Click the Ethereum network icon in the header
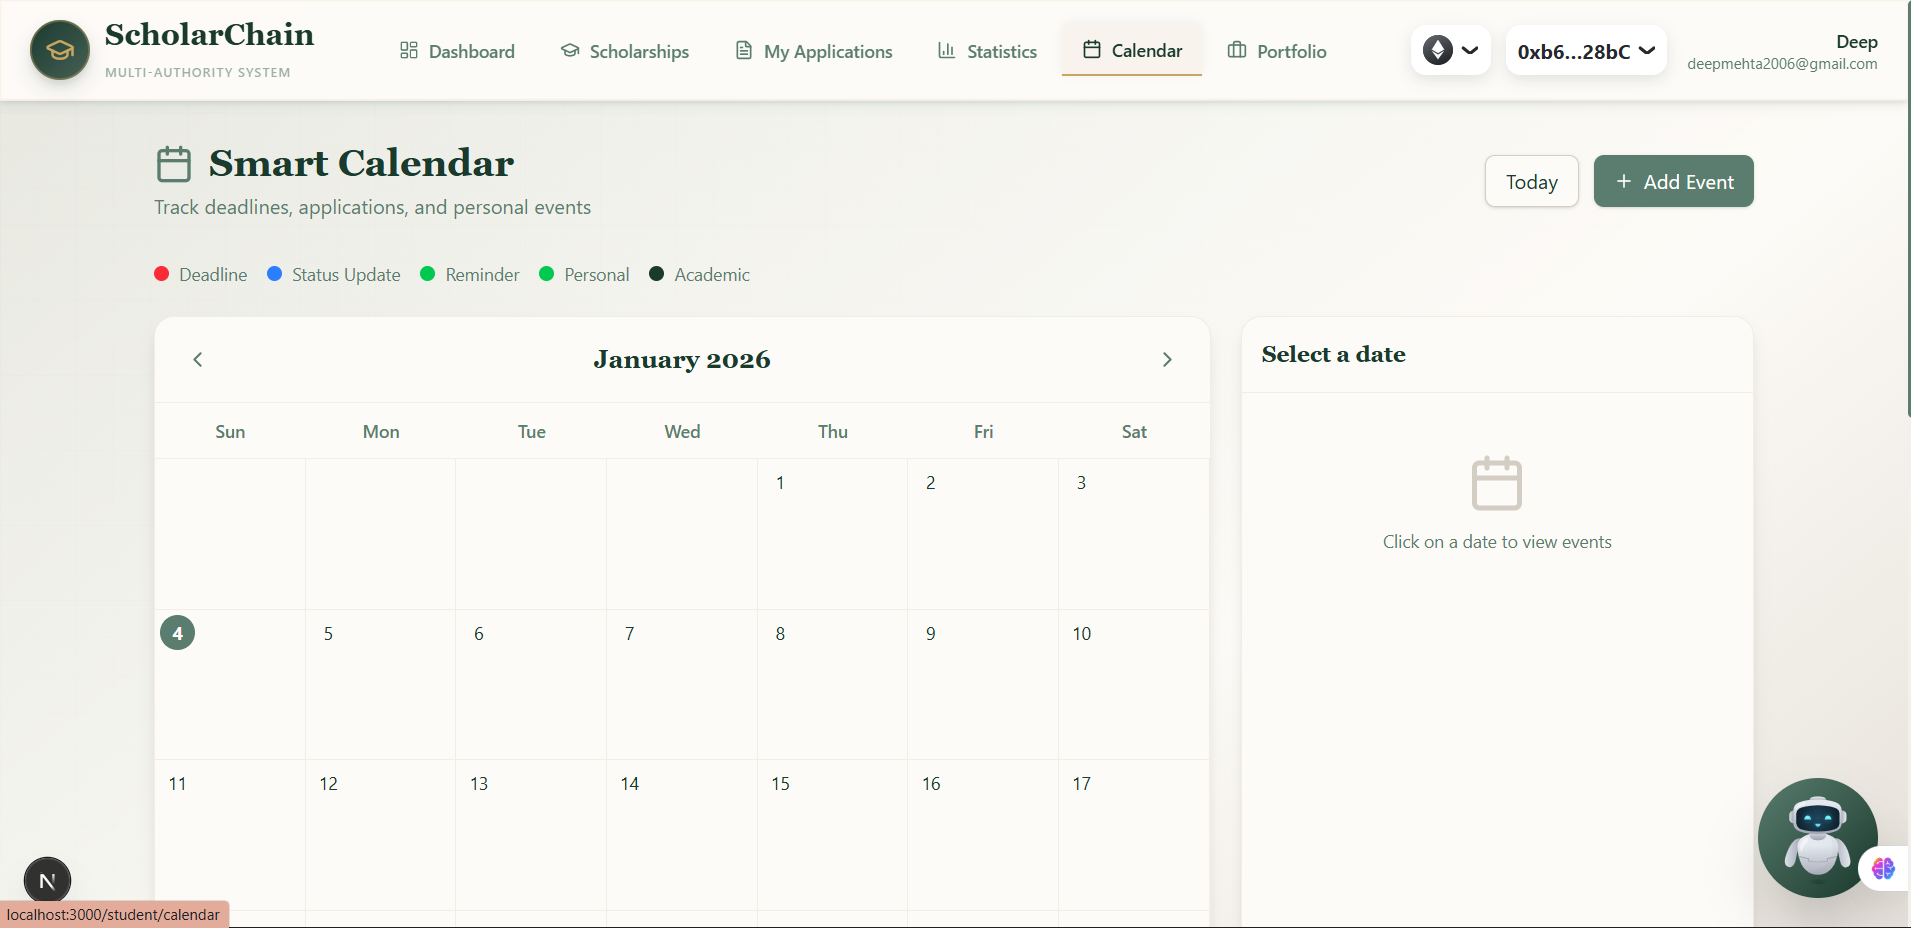This screenshot has height=928, width=1911. [x=1438, y=49]
